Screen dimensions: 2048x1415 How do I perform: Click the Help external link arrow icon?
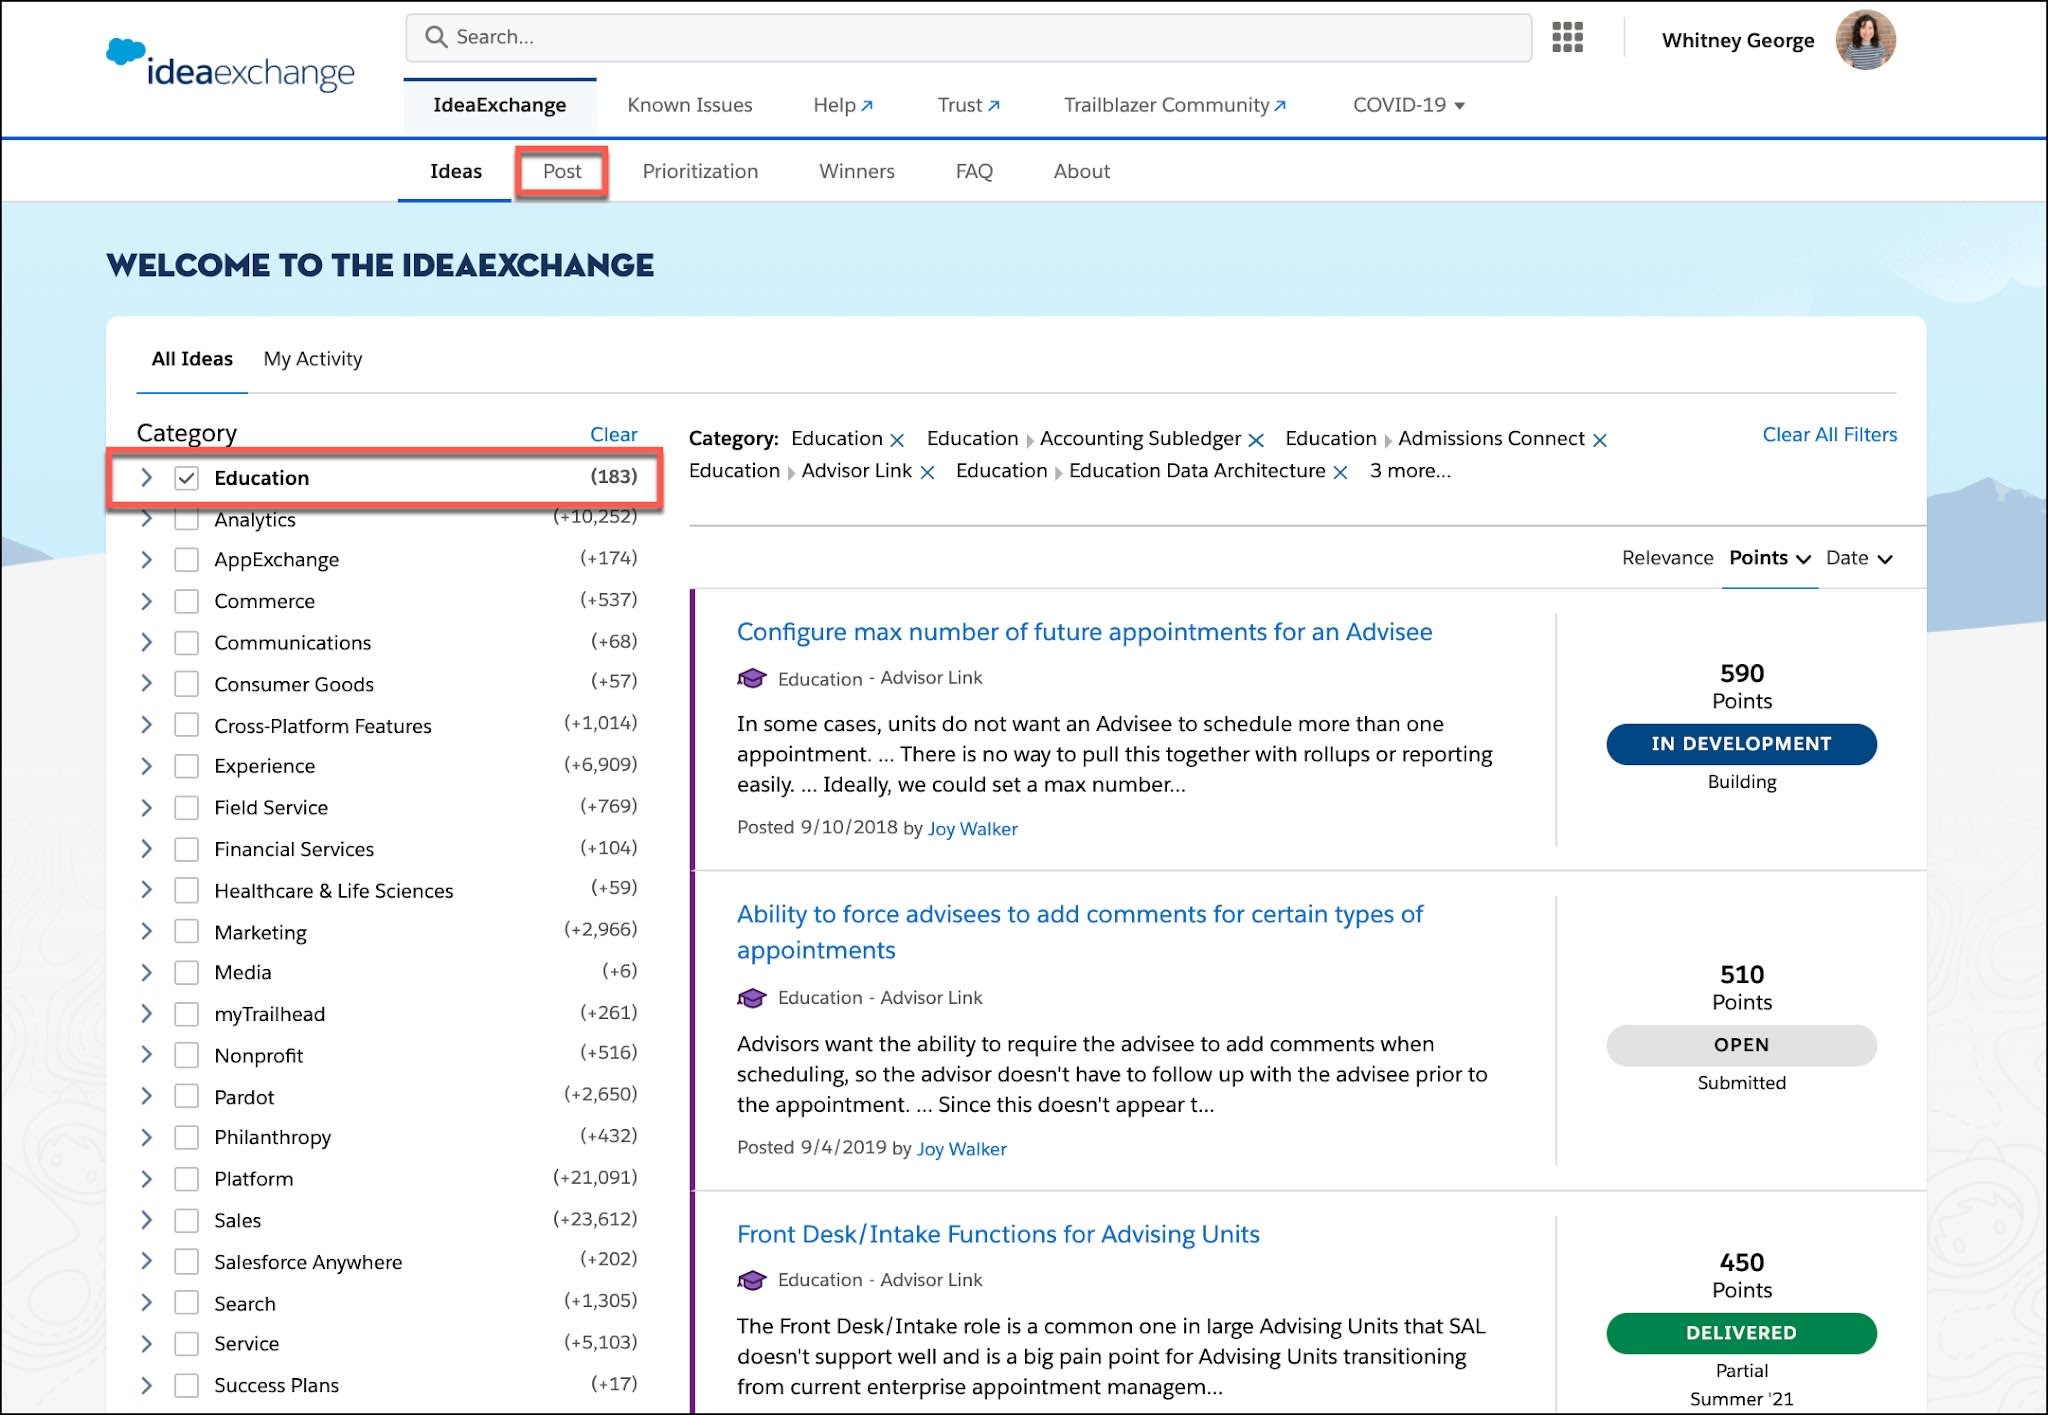[x=867, y=105]
